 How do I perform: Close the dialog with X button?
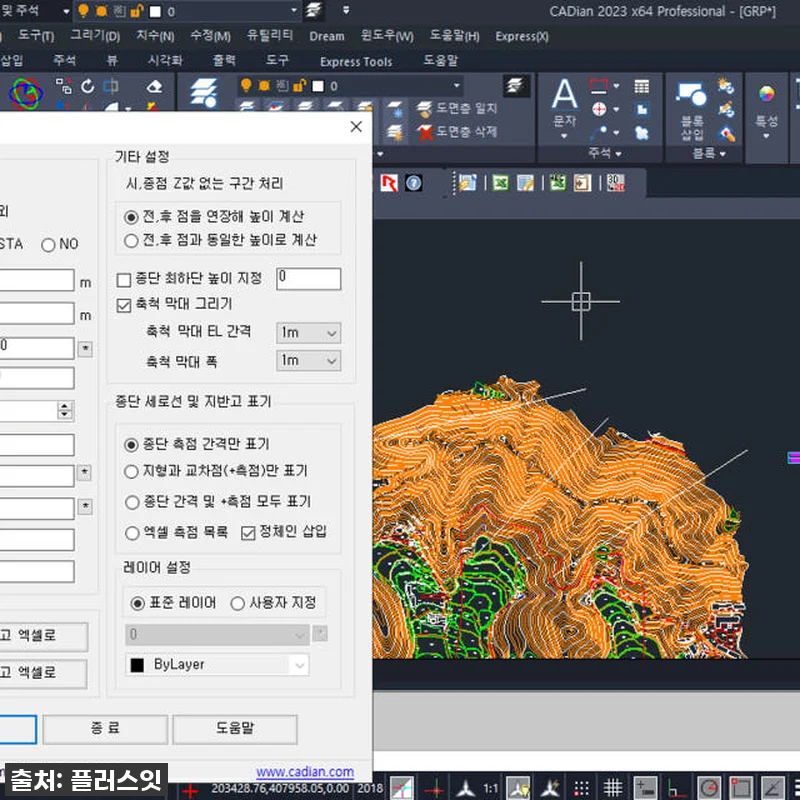[x=356, y=127]
